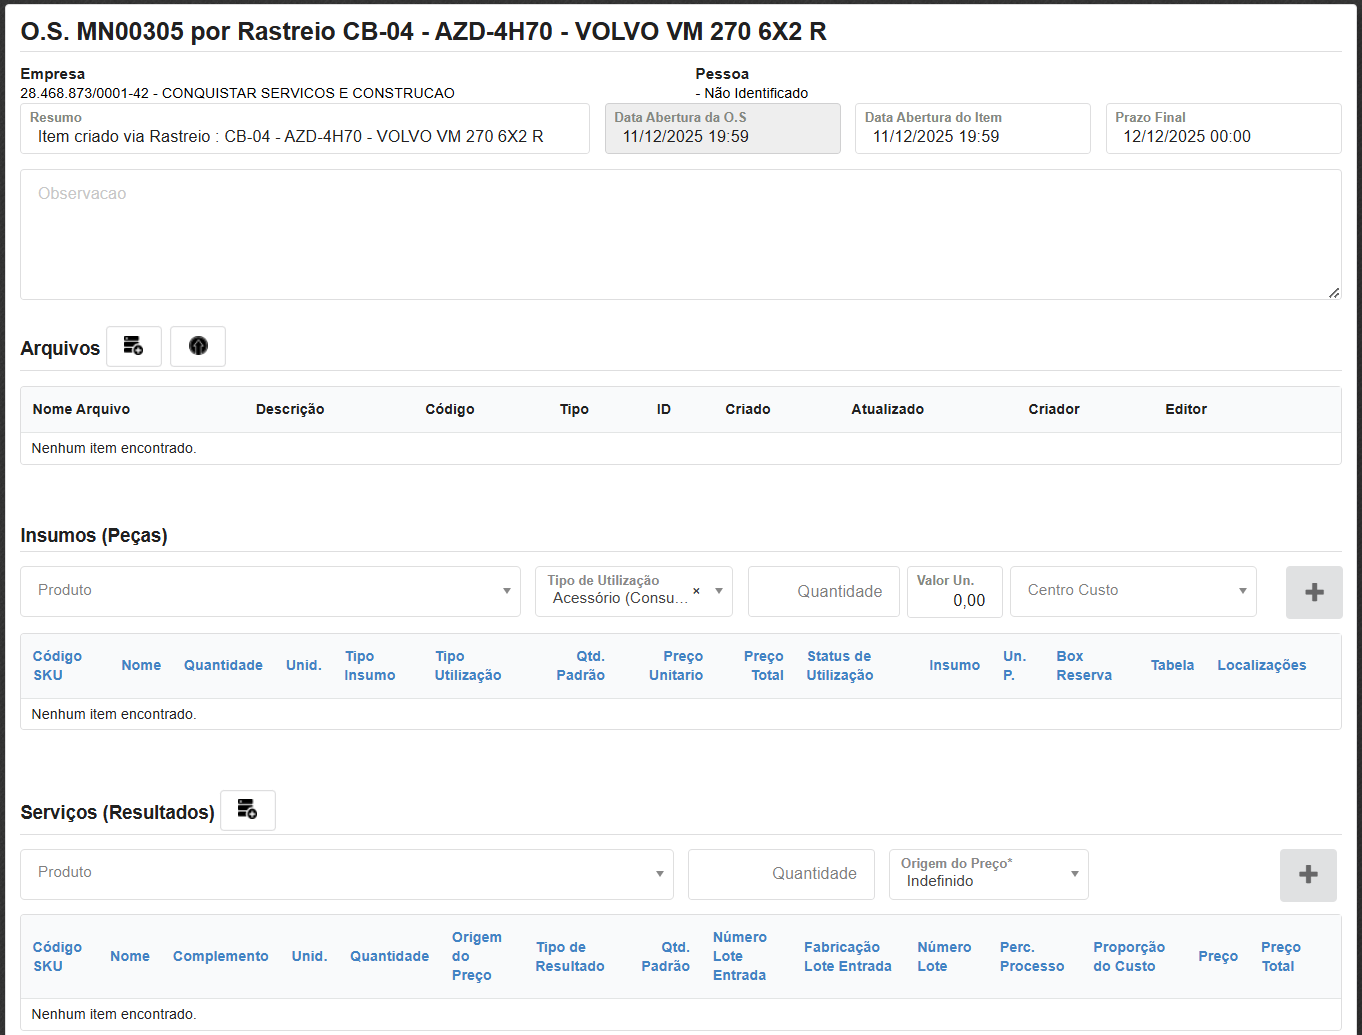The image size is (1362, 1035).
Task: Click the Quantidade field in Insumos row
Action: (823, 592)
